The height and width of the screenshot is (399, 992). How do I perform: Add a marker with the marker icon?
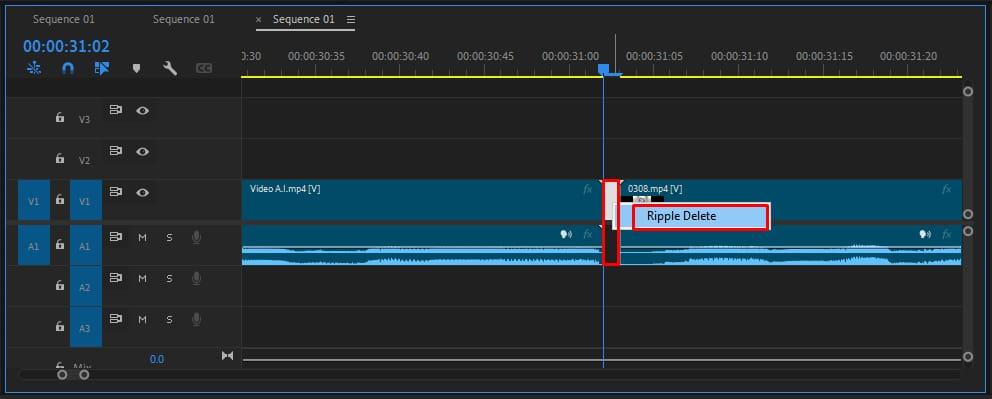coord(136,68)
